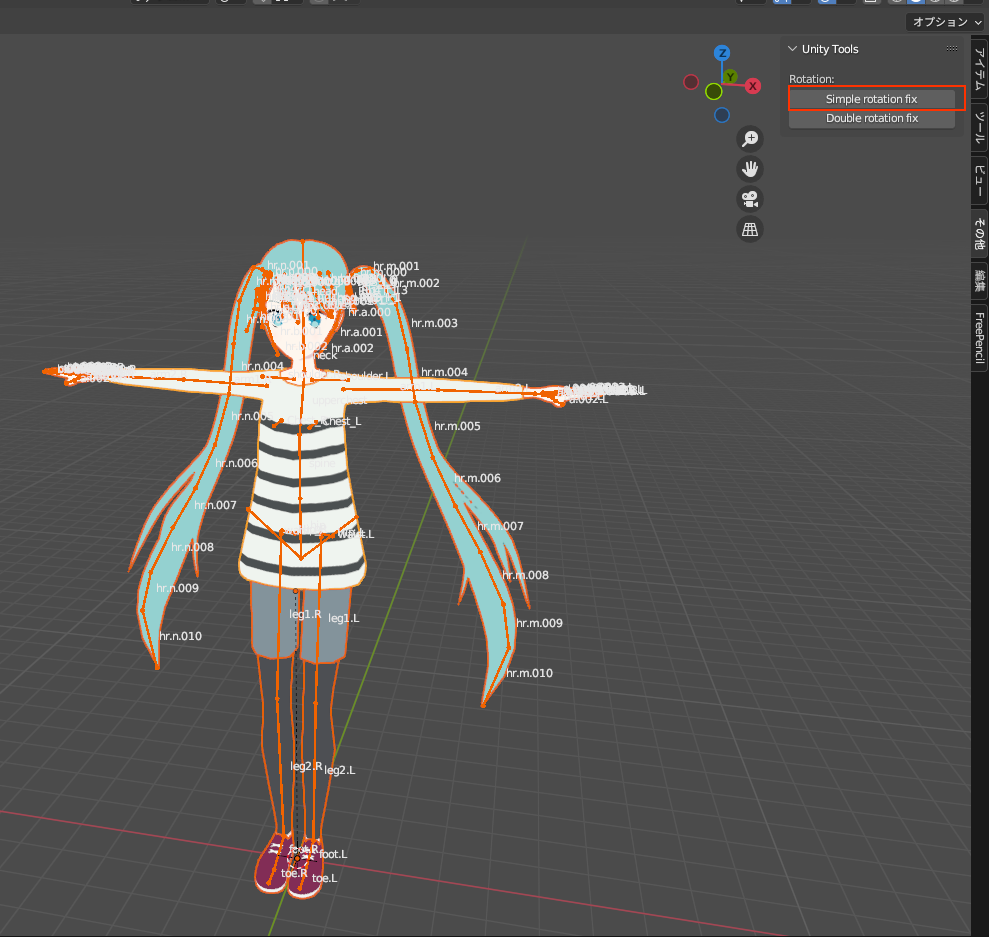Screen dimensions: 989x937
Task: Click the red X axis on gizmo
Action: coord(753,86)
